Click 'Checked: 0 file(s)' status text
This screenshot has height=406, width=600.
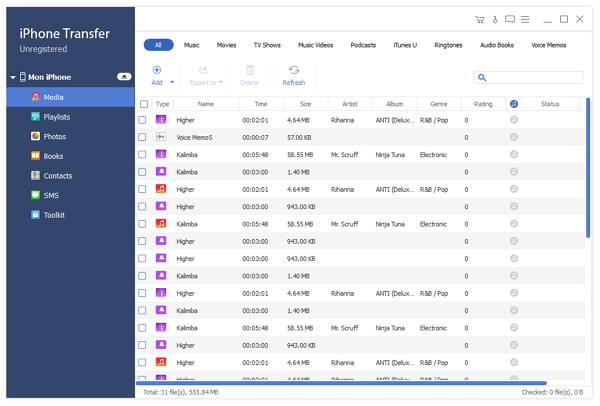(x=547, y=392)
